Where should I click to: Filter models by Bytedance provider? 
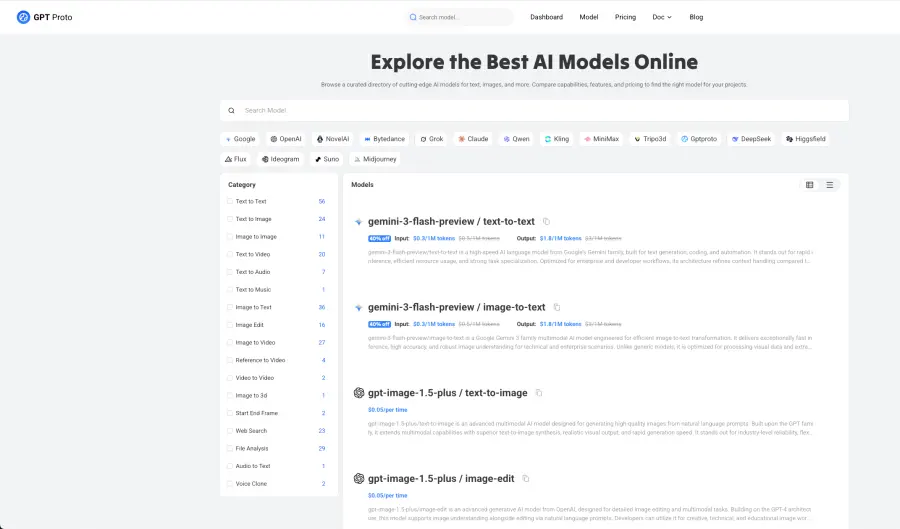pyautogui.click(x=385, y=139)
